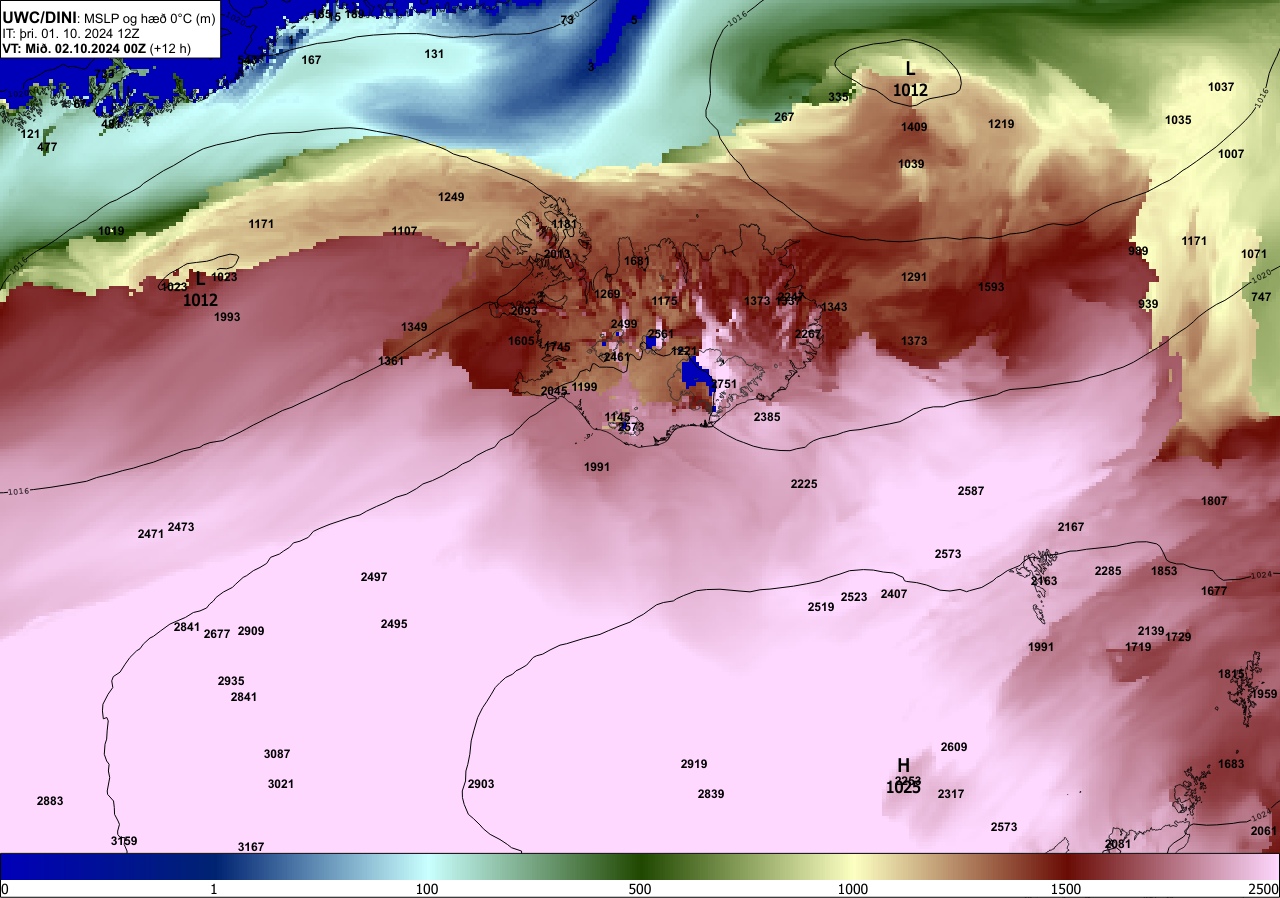Select the initial time line 'IT: þri. 01. 10. 2024 12Z'

pos(71,33)
